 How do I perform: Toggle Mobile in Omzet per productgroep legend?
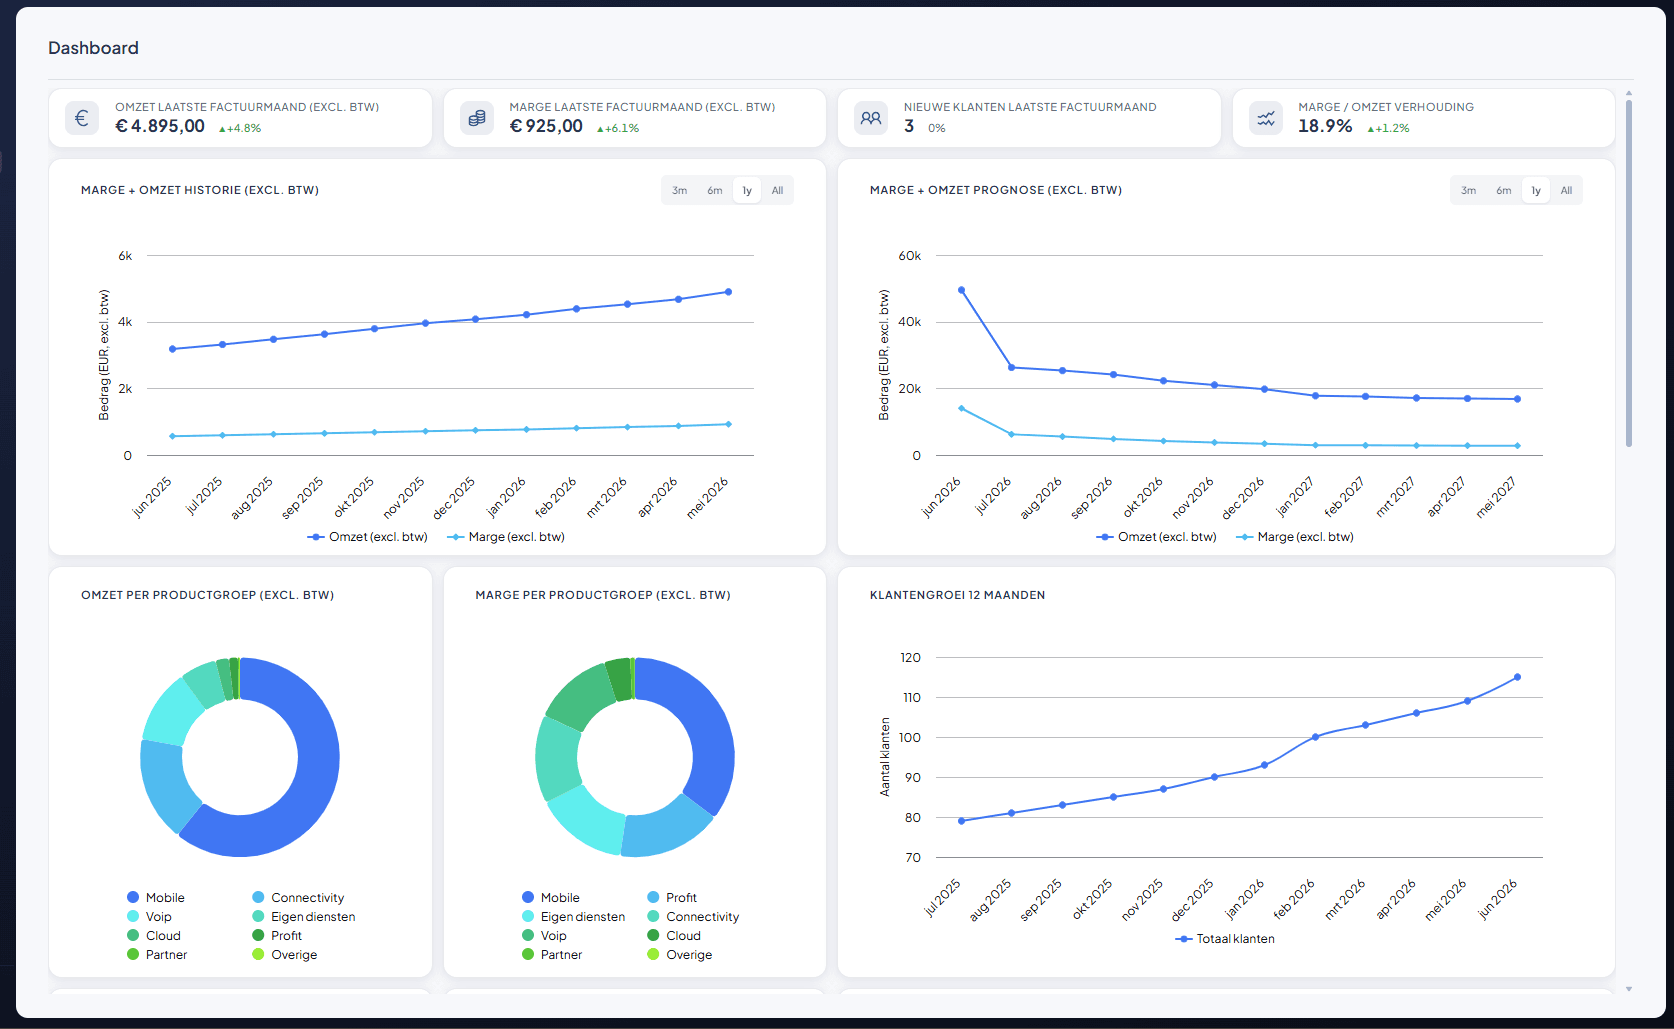(x=156, y=898)
